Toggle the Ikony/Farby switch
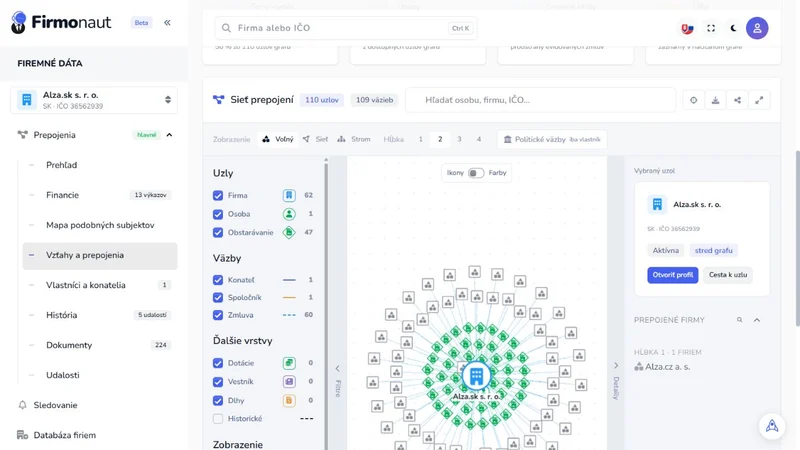 (x=476, y=173)
